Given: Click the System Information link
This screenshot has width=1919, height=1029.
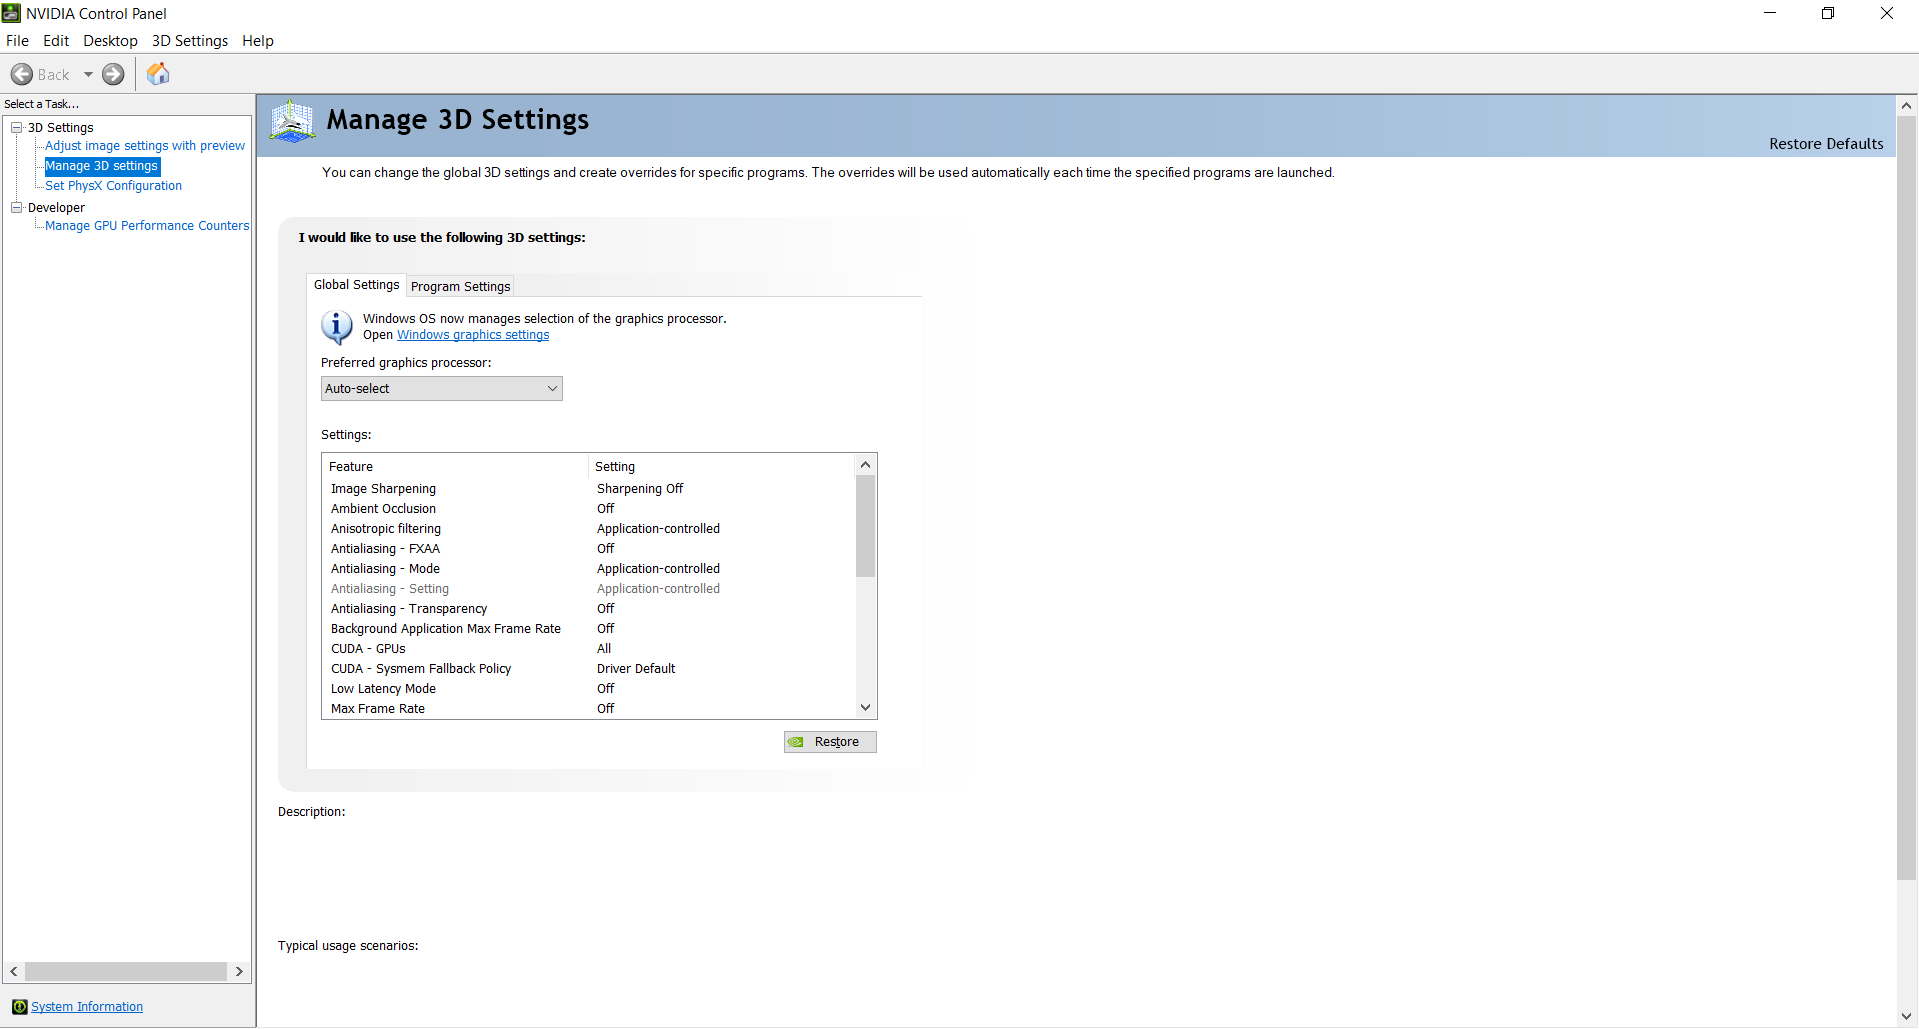Looking at the screenshot, I should click(x=87, y=1007).
